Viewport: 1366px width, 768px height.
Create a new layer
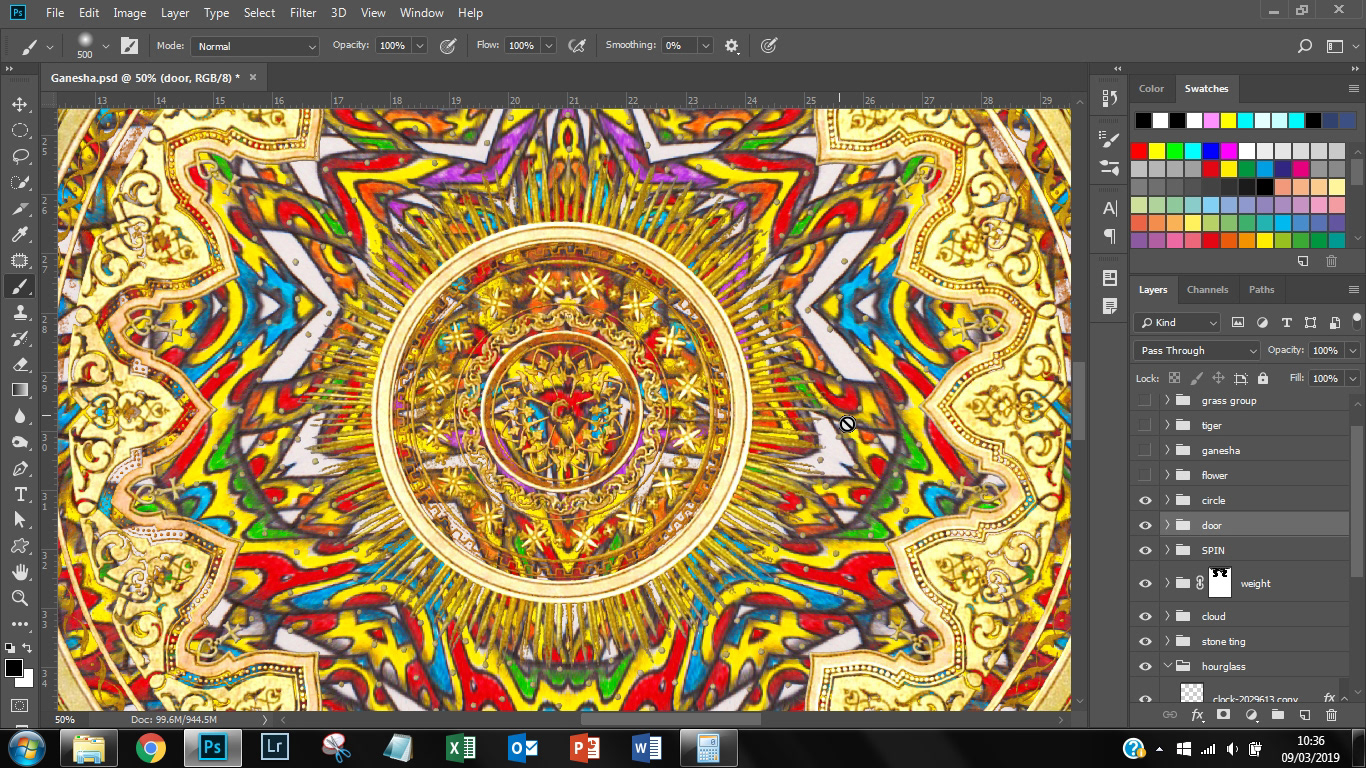[1304, 715]
